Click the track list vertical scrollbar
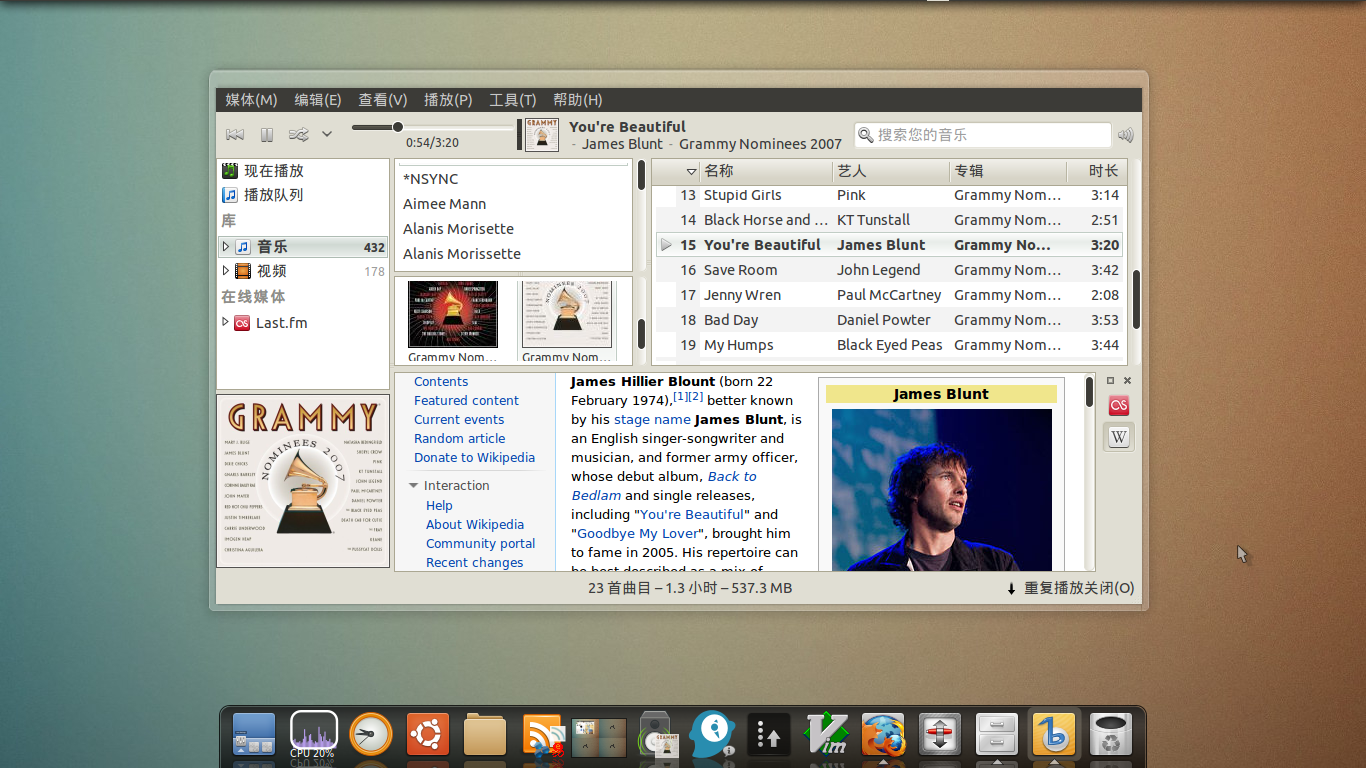This screenshot has height=768, width=1366. pos(1136,300)
